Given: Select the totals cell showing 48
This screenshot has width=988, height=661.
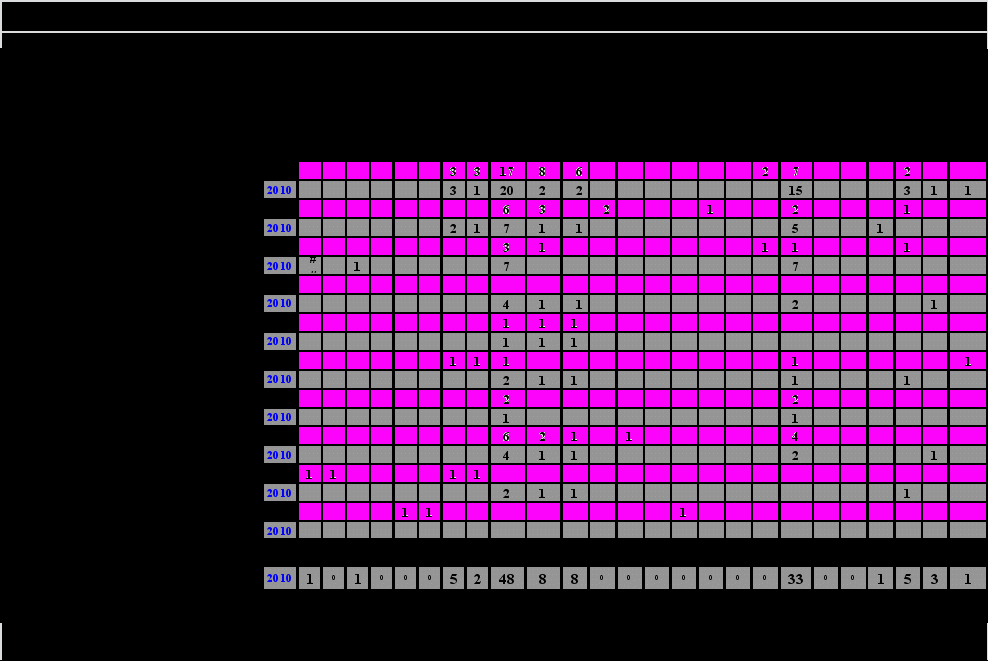Looking at the screenshot, I should pyautogui.click(x=507, y=578).
